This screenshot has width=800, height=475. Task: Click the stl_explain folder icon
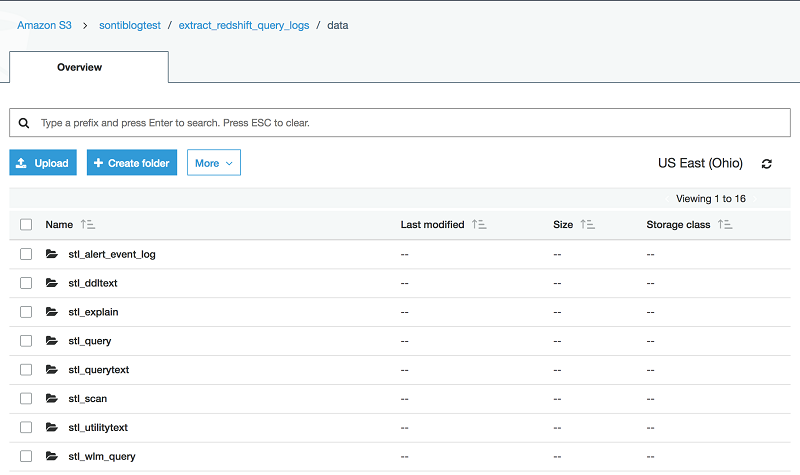pos(52,312)
